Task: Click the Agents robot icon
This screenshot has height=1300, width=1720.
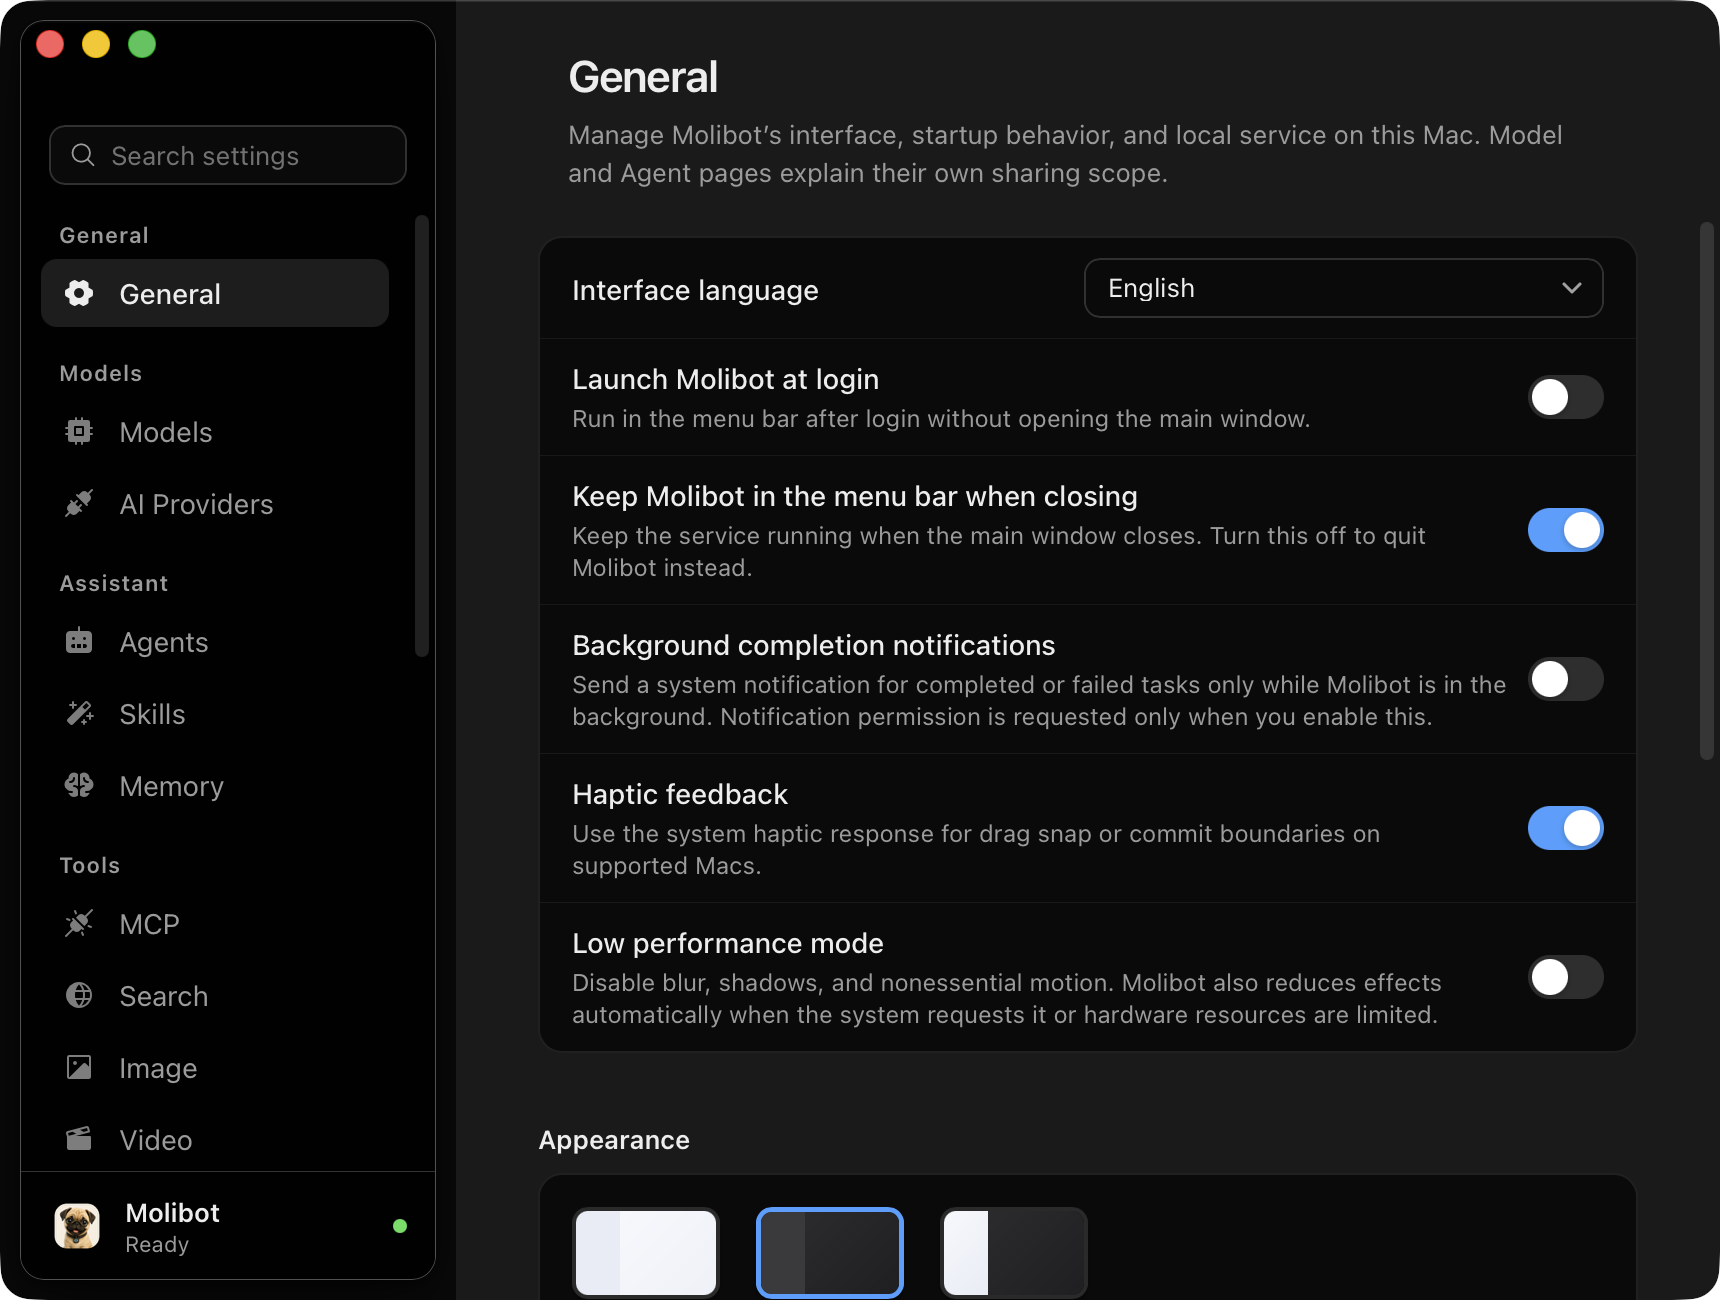Action: pos(79,641)
